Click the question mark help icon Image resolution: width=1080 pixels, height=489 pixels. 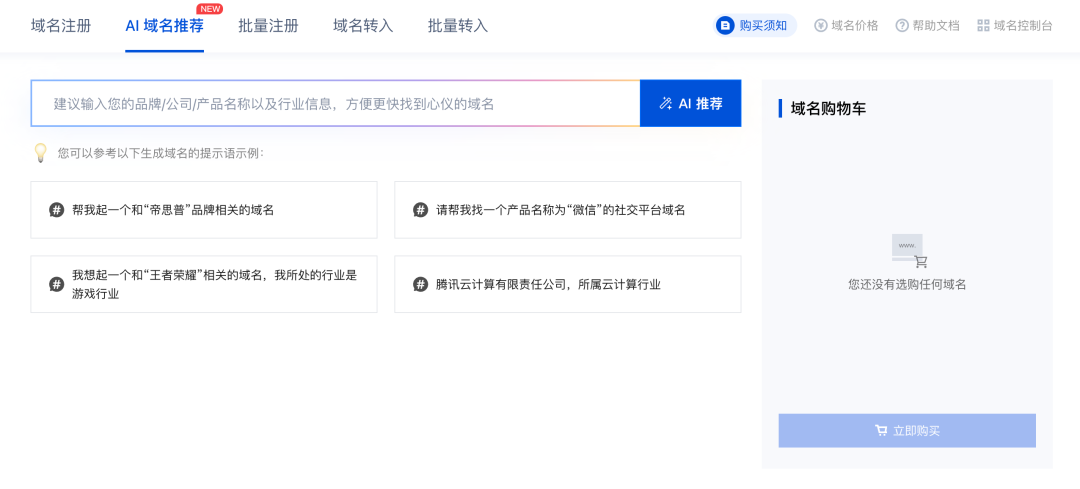(902, 25)
